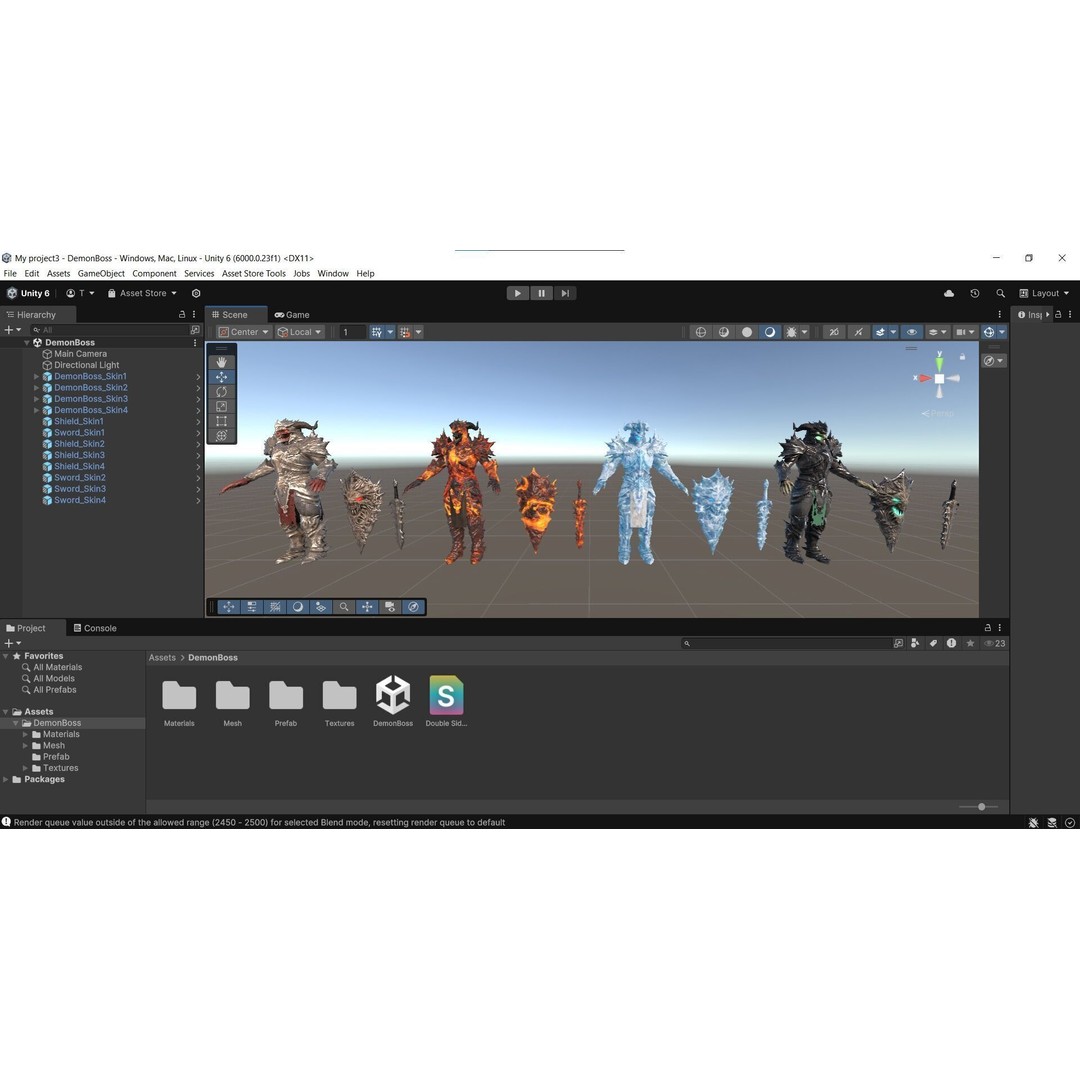Viewport: 1080px width, 1080px height.
Task: Open the Layout dropdown
Action: coord(1044,293)
